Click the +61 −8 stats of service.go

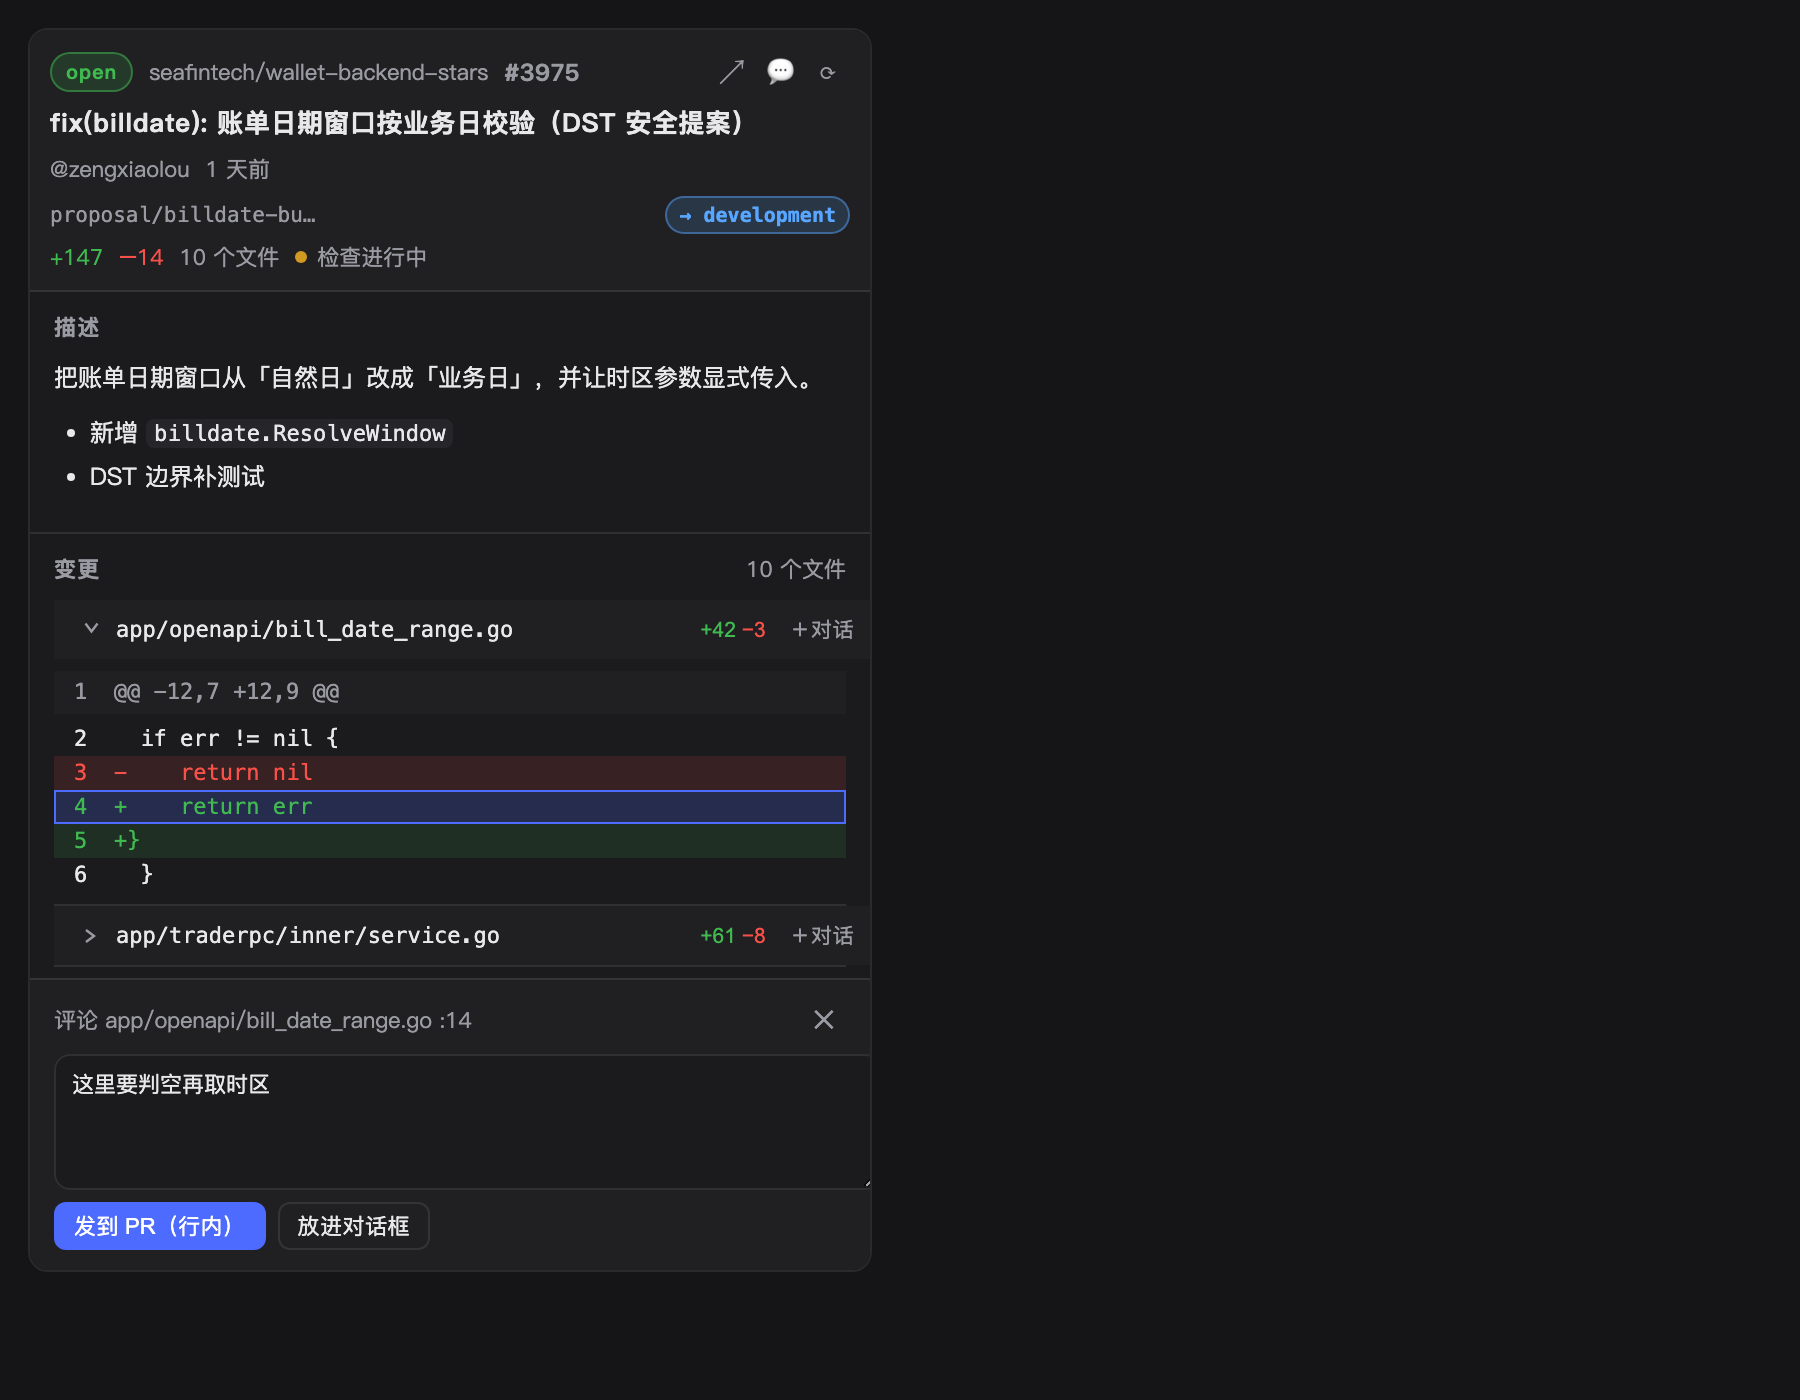click(732, 935)
